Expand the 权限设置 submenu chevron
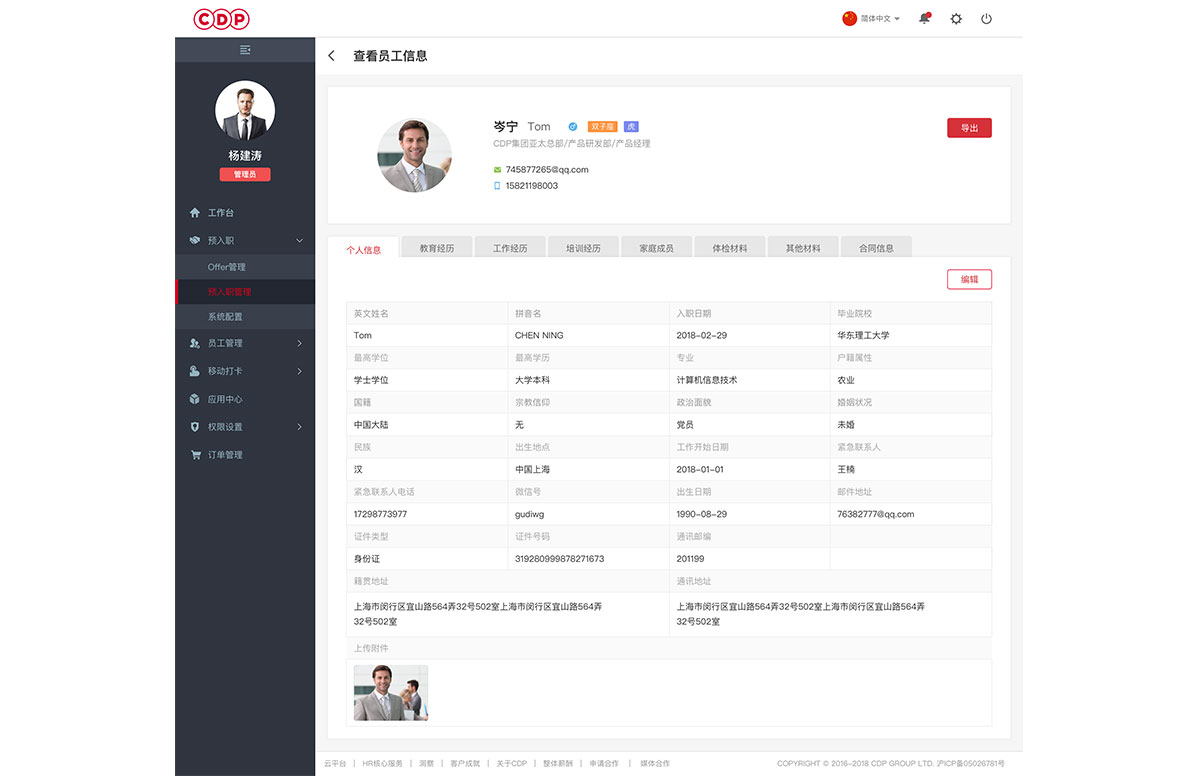Screen dimensions: 1200x776 [x=299, y=427]
